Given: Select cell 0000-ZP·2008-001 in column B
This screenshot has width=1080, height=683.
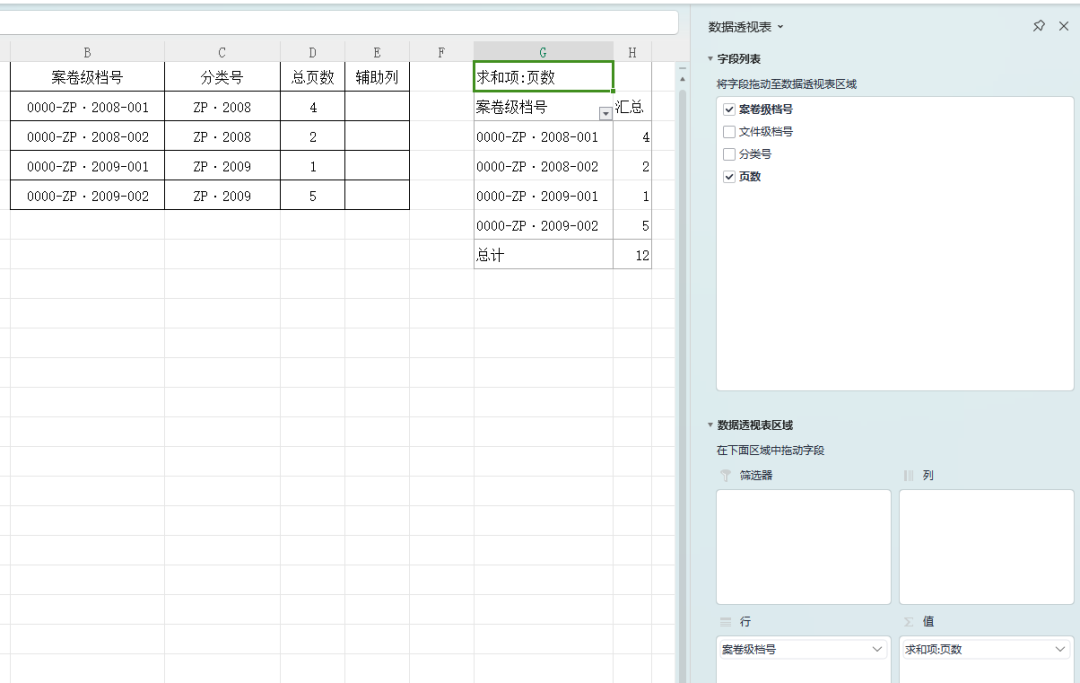Looking at the screenshot, I should pos(87,107).
